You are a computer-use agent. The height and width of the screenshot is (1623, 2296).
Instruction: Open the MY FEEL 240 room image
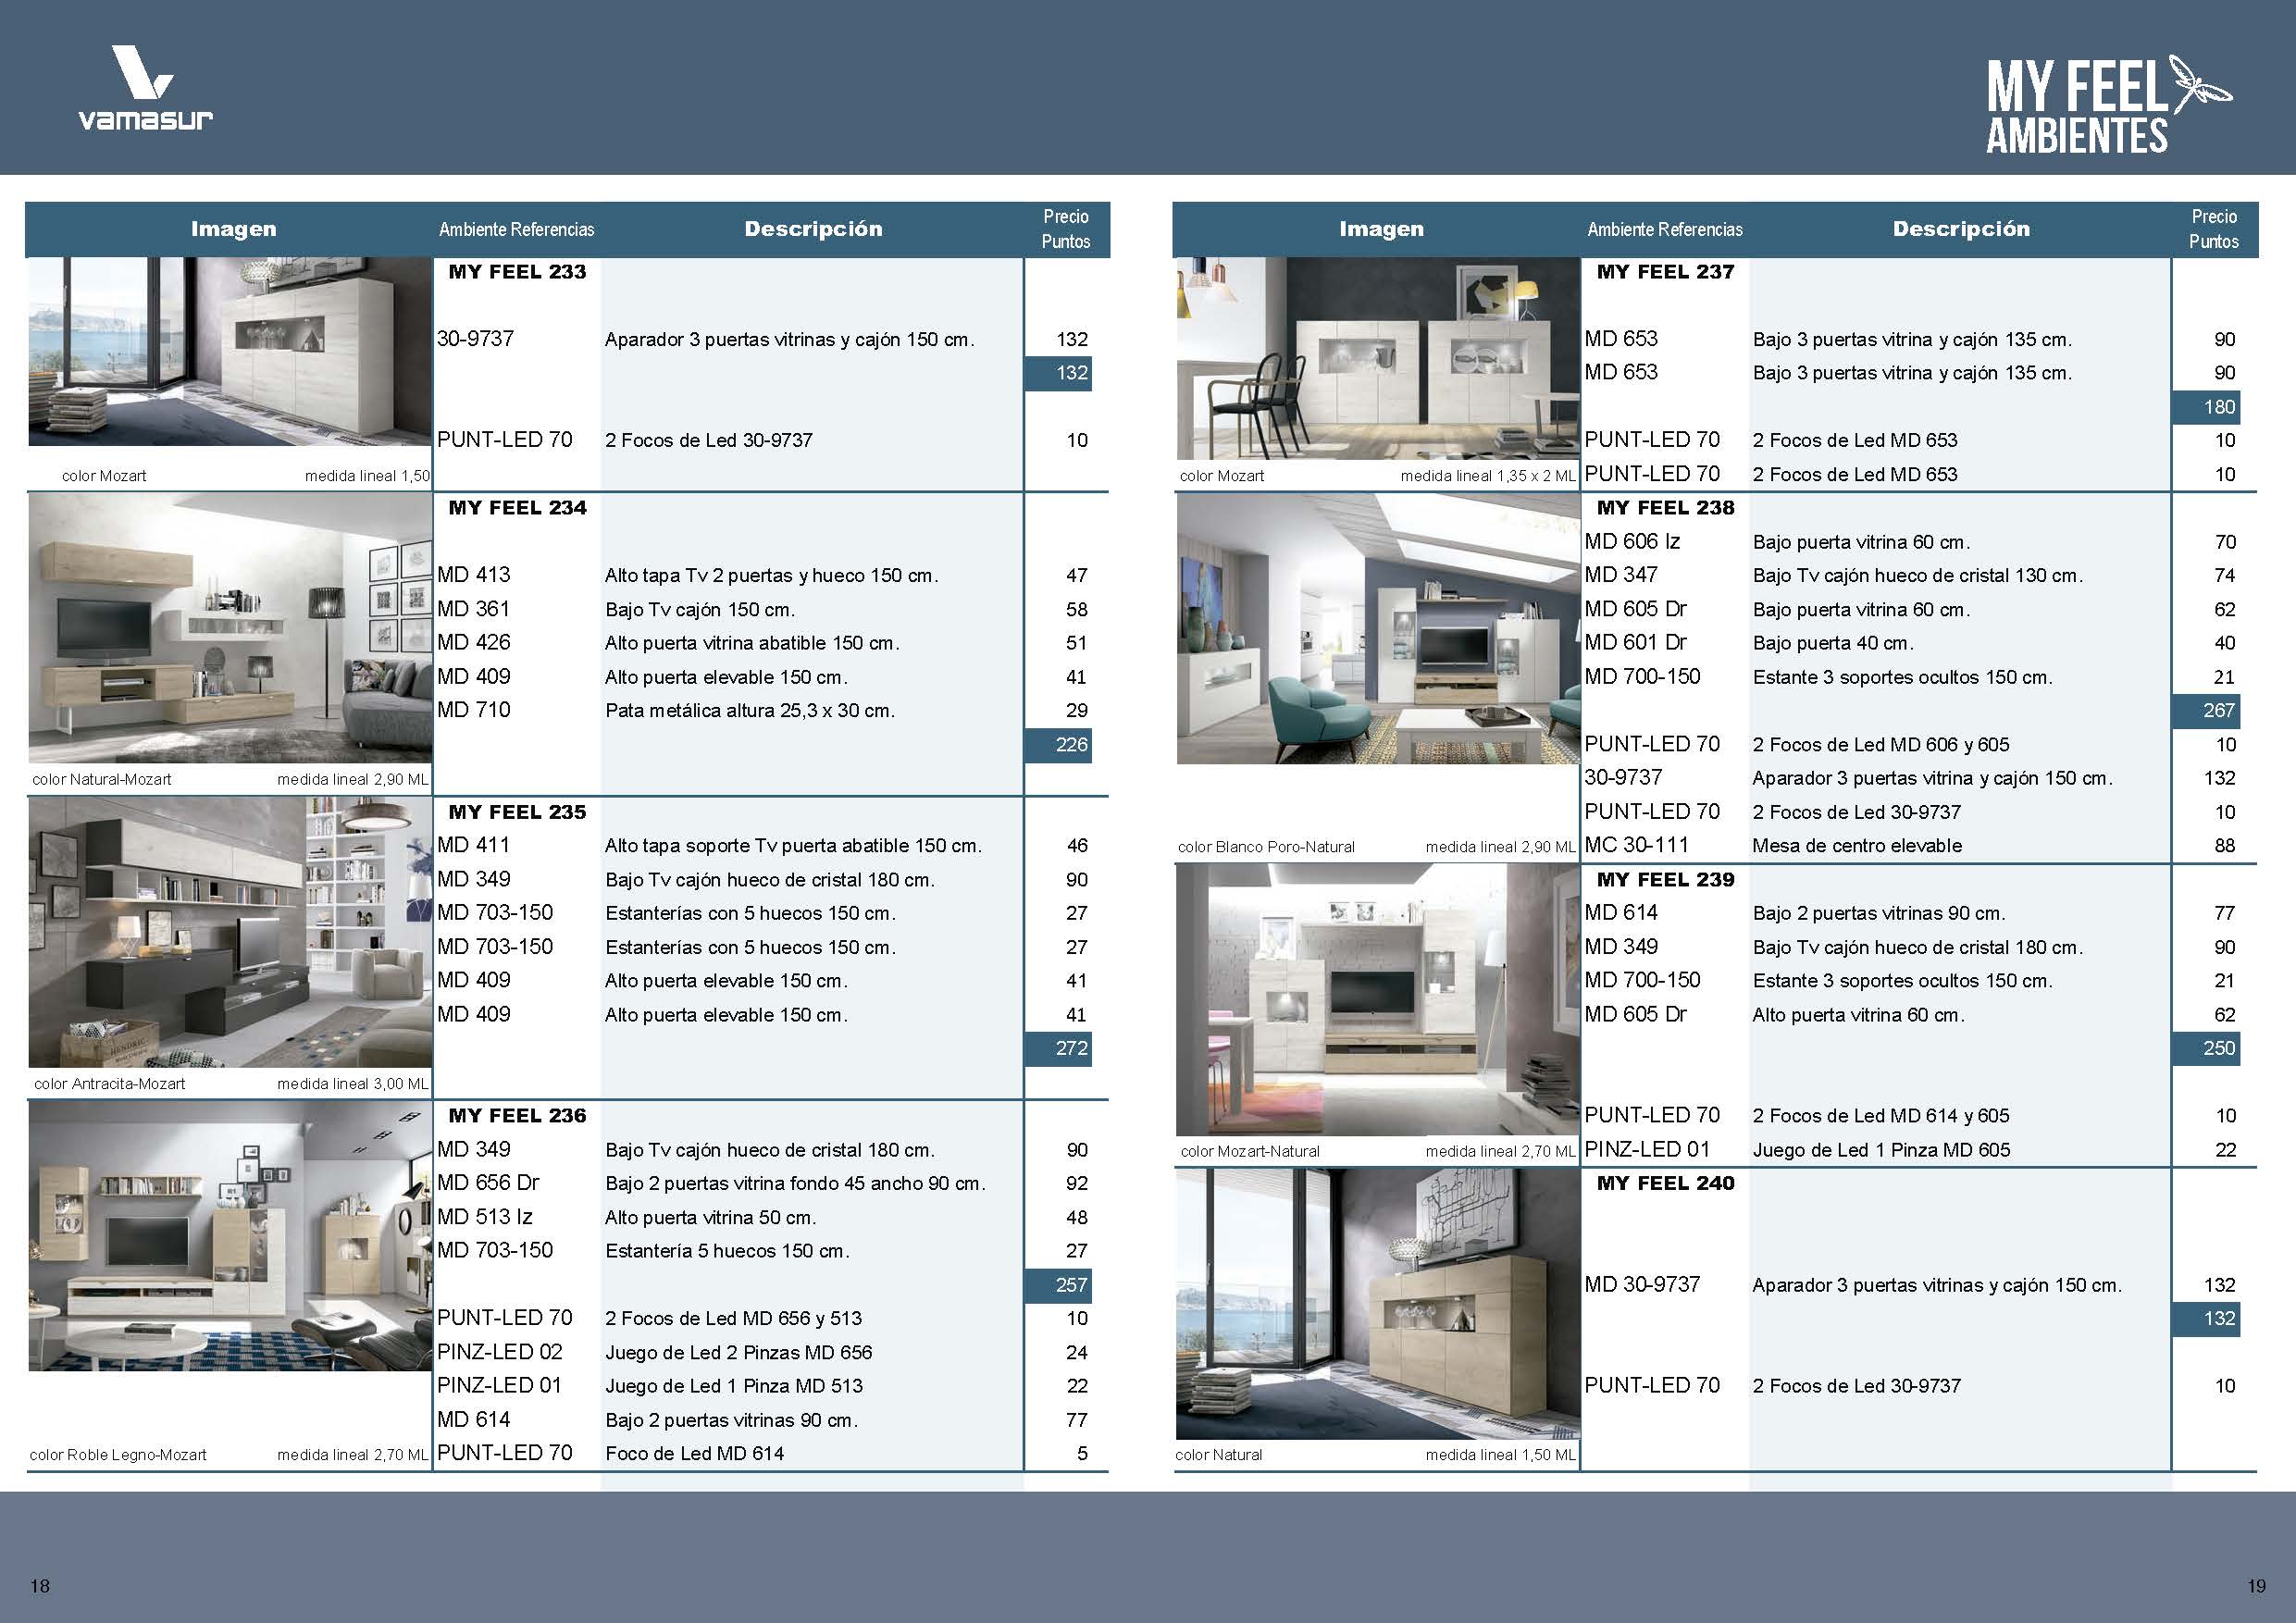tap(1378, 1304)
